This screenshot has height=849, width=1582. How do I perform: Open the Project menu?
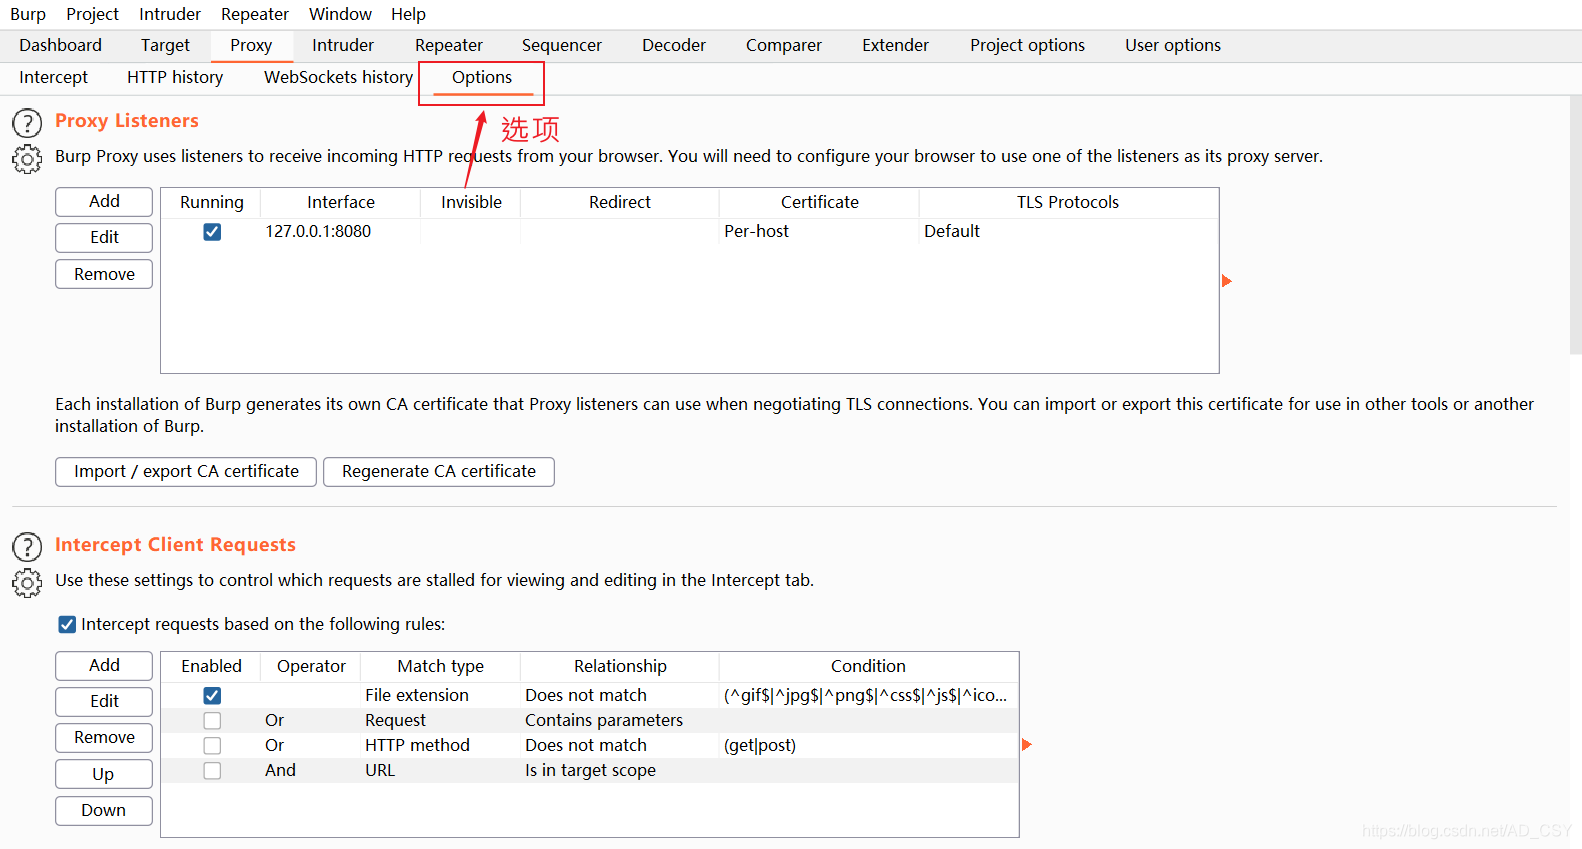pos(92,14)
